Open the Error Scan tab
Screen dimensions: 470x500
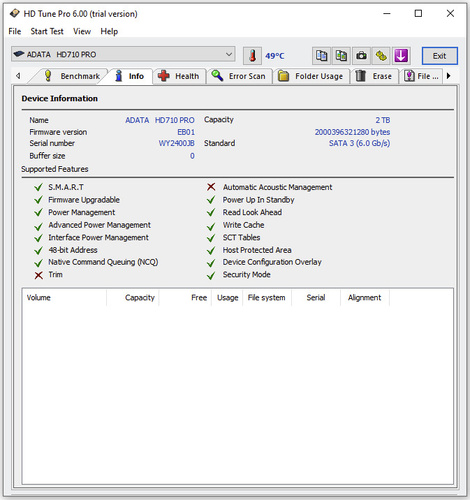point(239,76)
